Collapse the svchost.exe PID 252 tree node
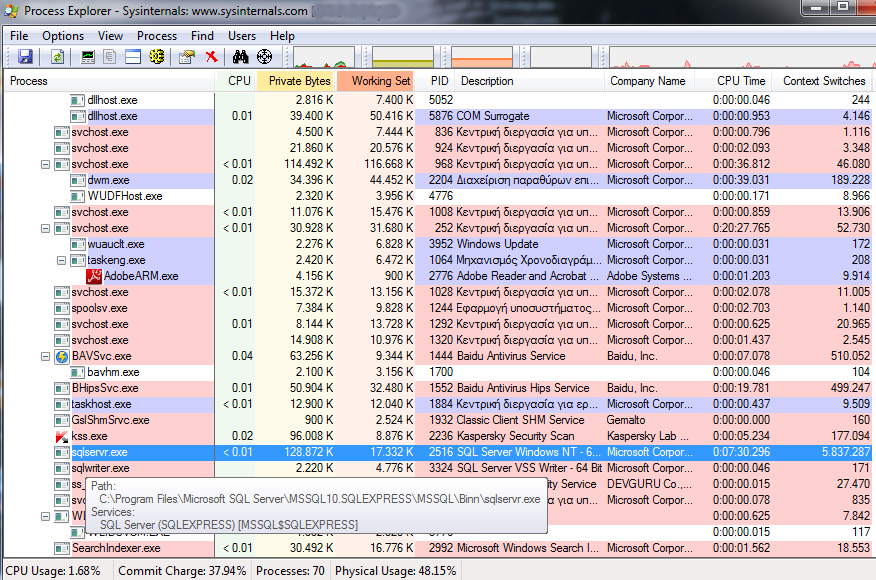876x580 pixels. [x=46, y=229]
